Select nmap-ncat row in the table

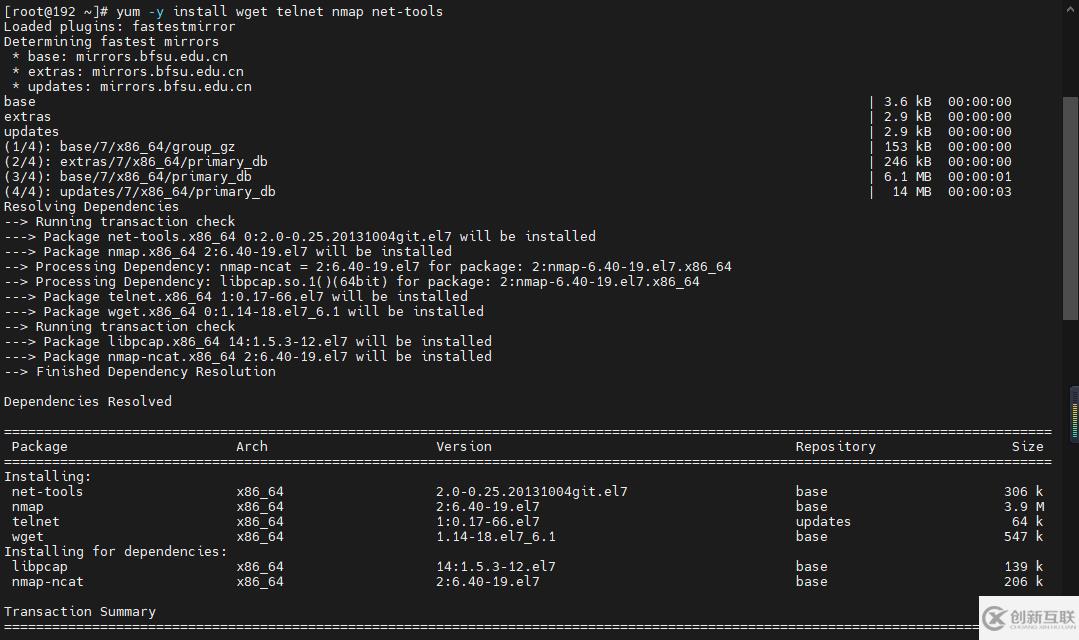pyautogui.click(x=47, y=582)
